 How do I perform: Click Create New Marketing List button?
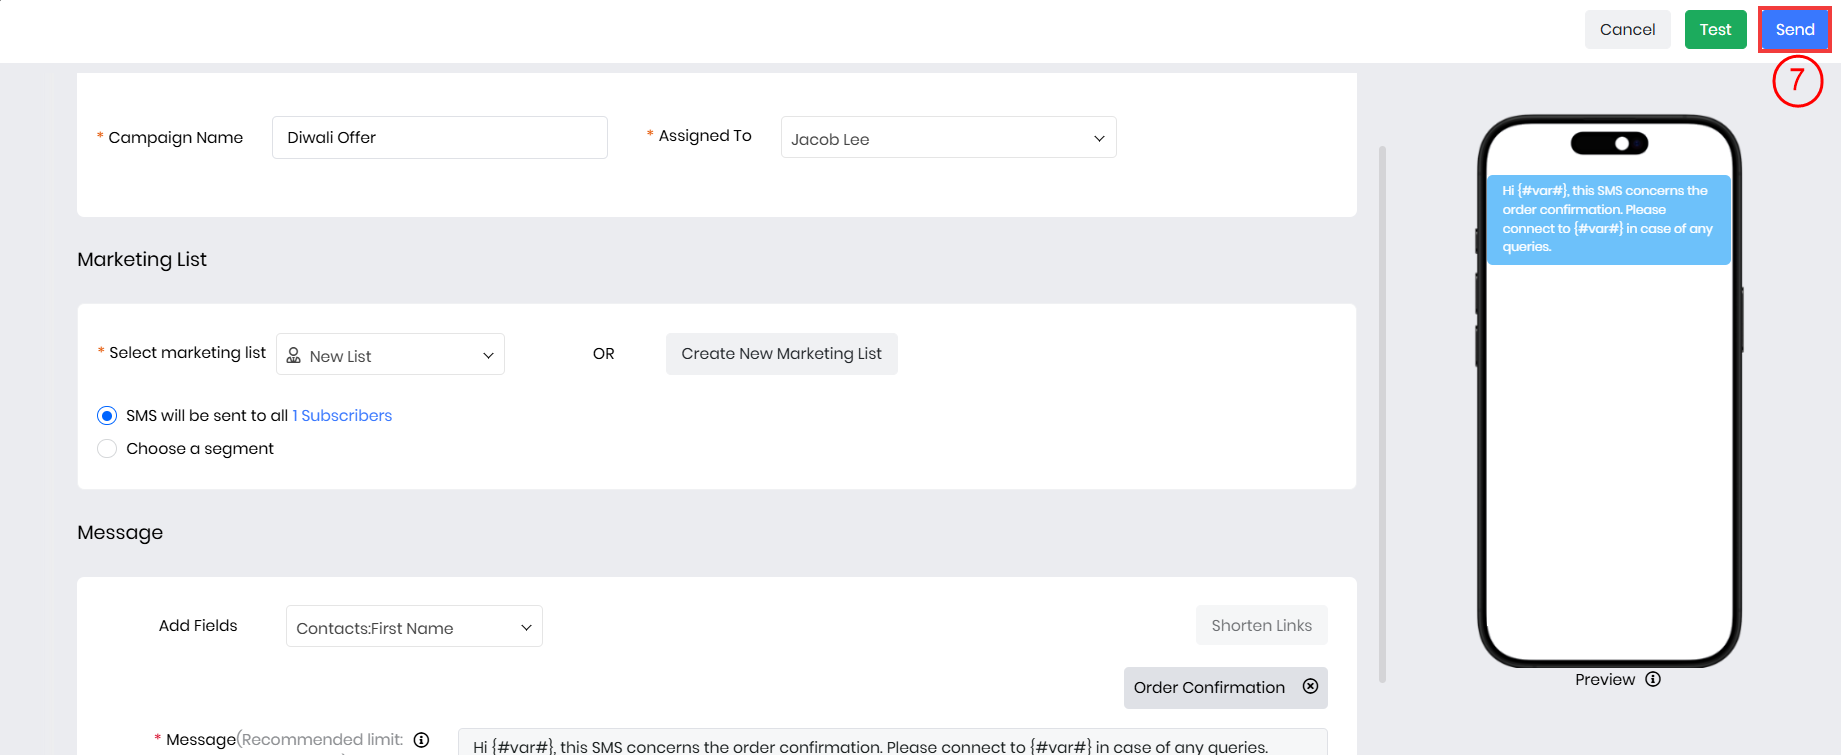pos(781,354)
